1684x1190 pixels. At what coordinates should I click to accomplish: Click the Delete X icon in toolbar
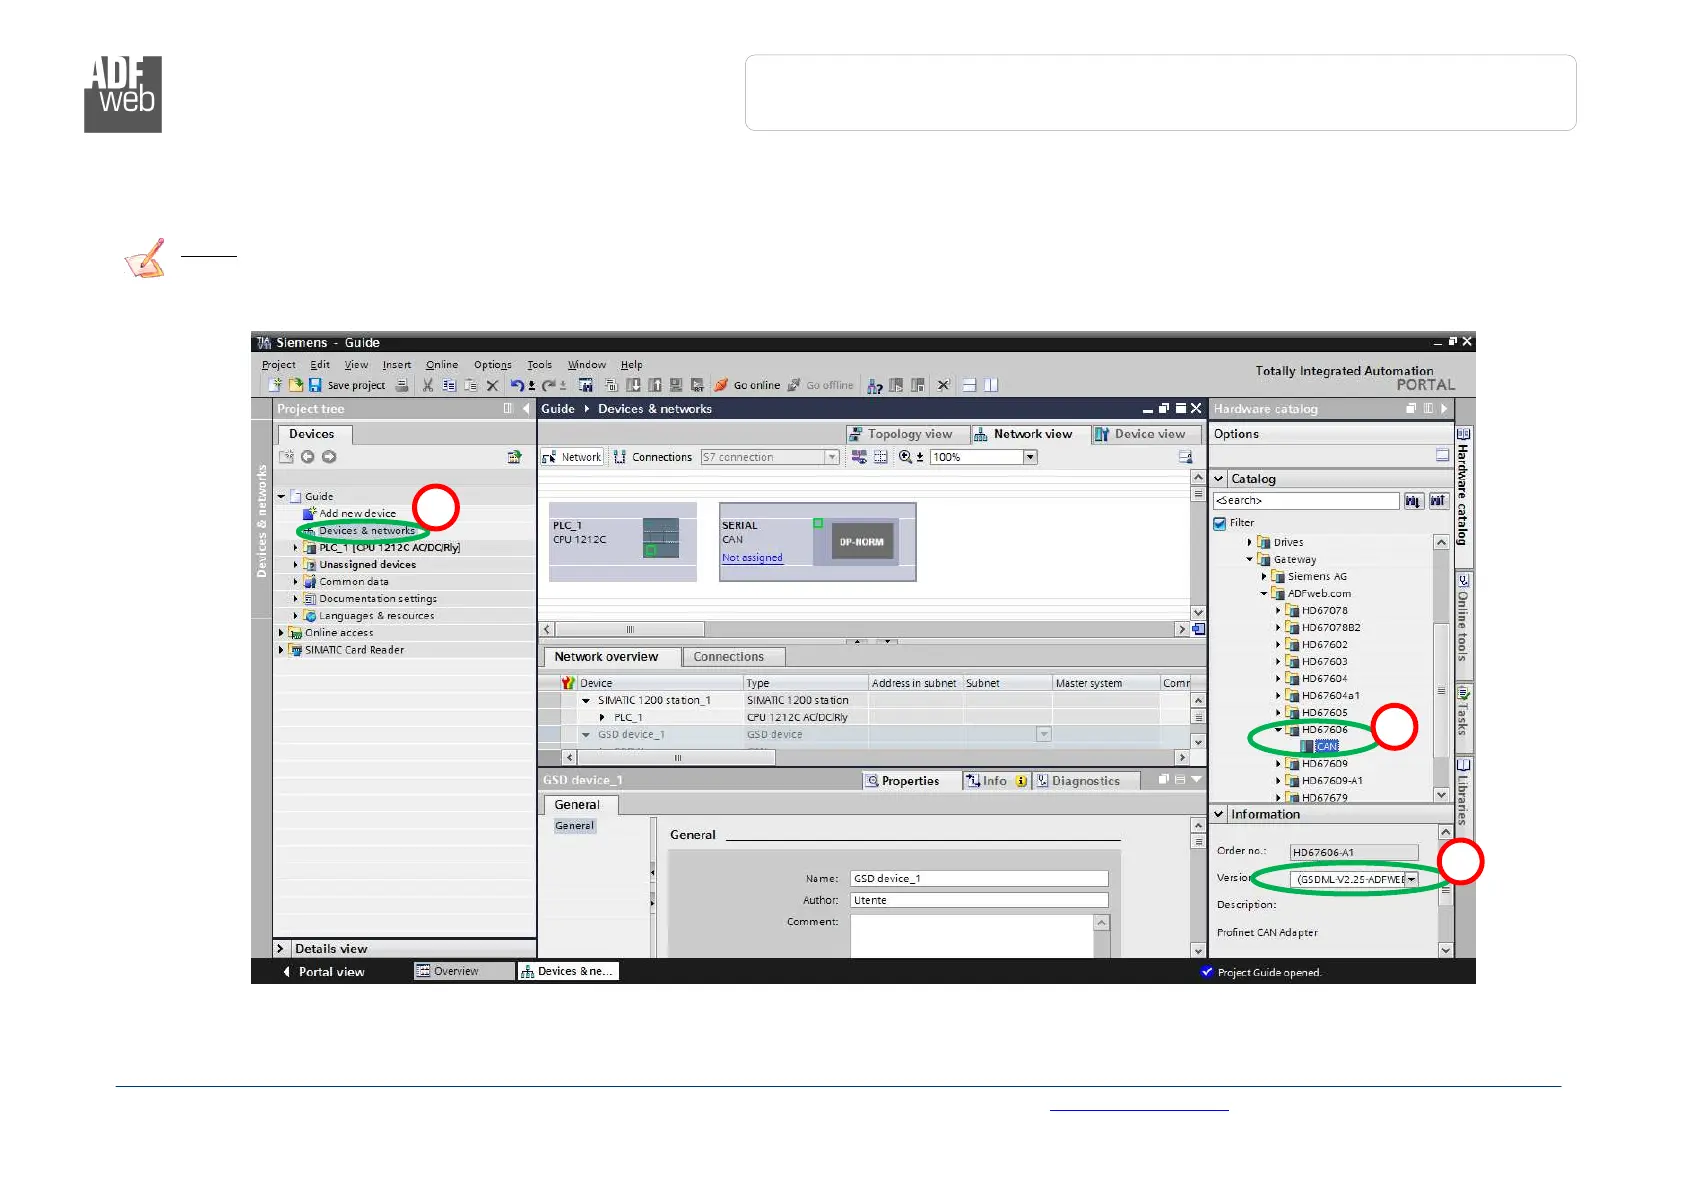point(492,385)
